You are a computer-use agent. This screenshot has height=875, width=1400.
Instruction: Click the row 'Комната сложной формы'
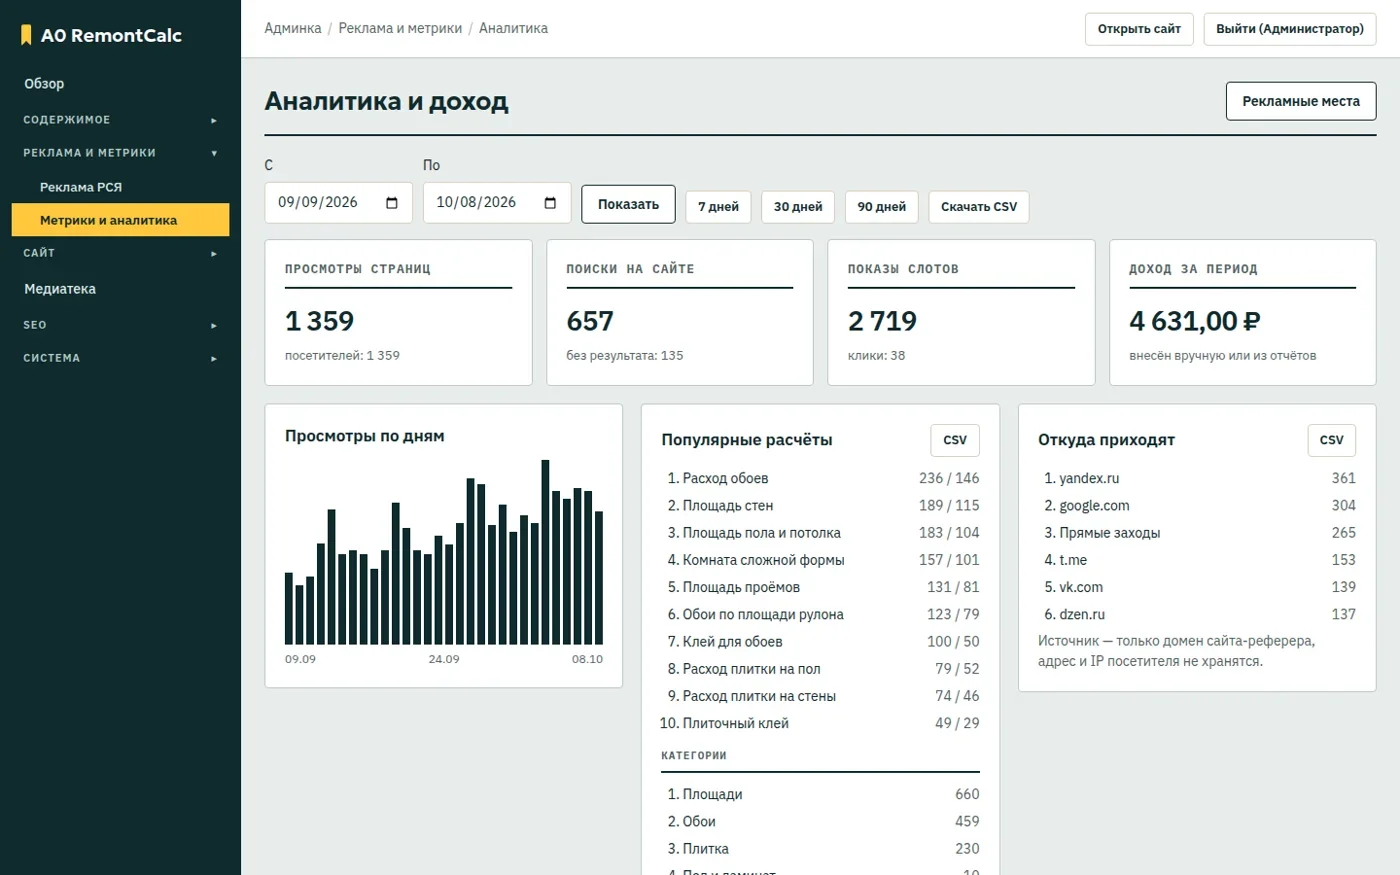click(x=820, y=560)
